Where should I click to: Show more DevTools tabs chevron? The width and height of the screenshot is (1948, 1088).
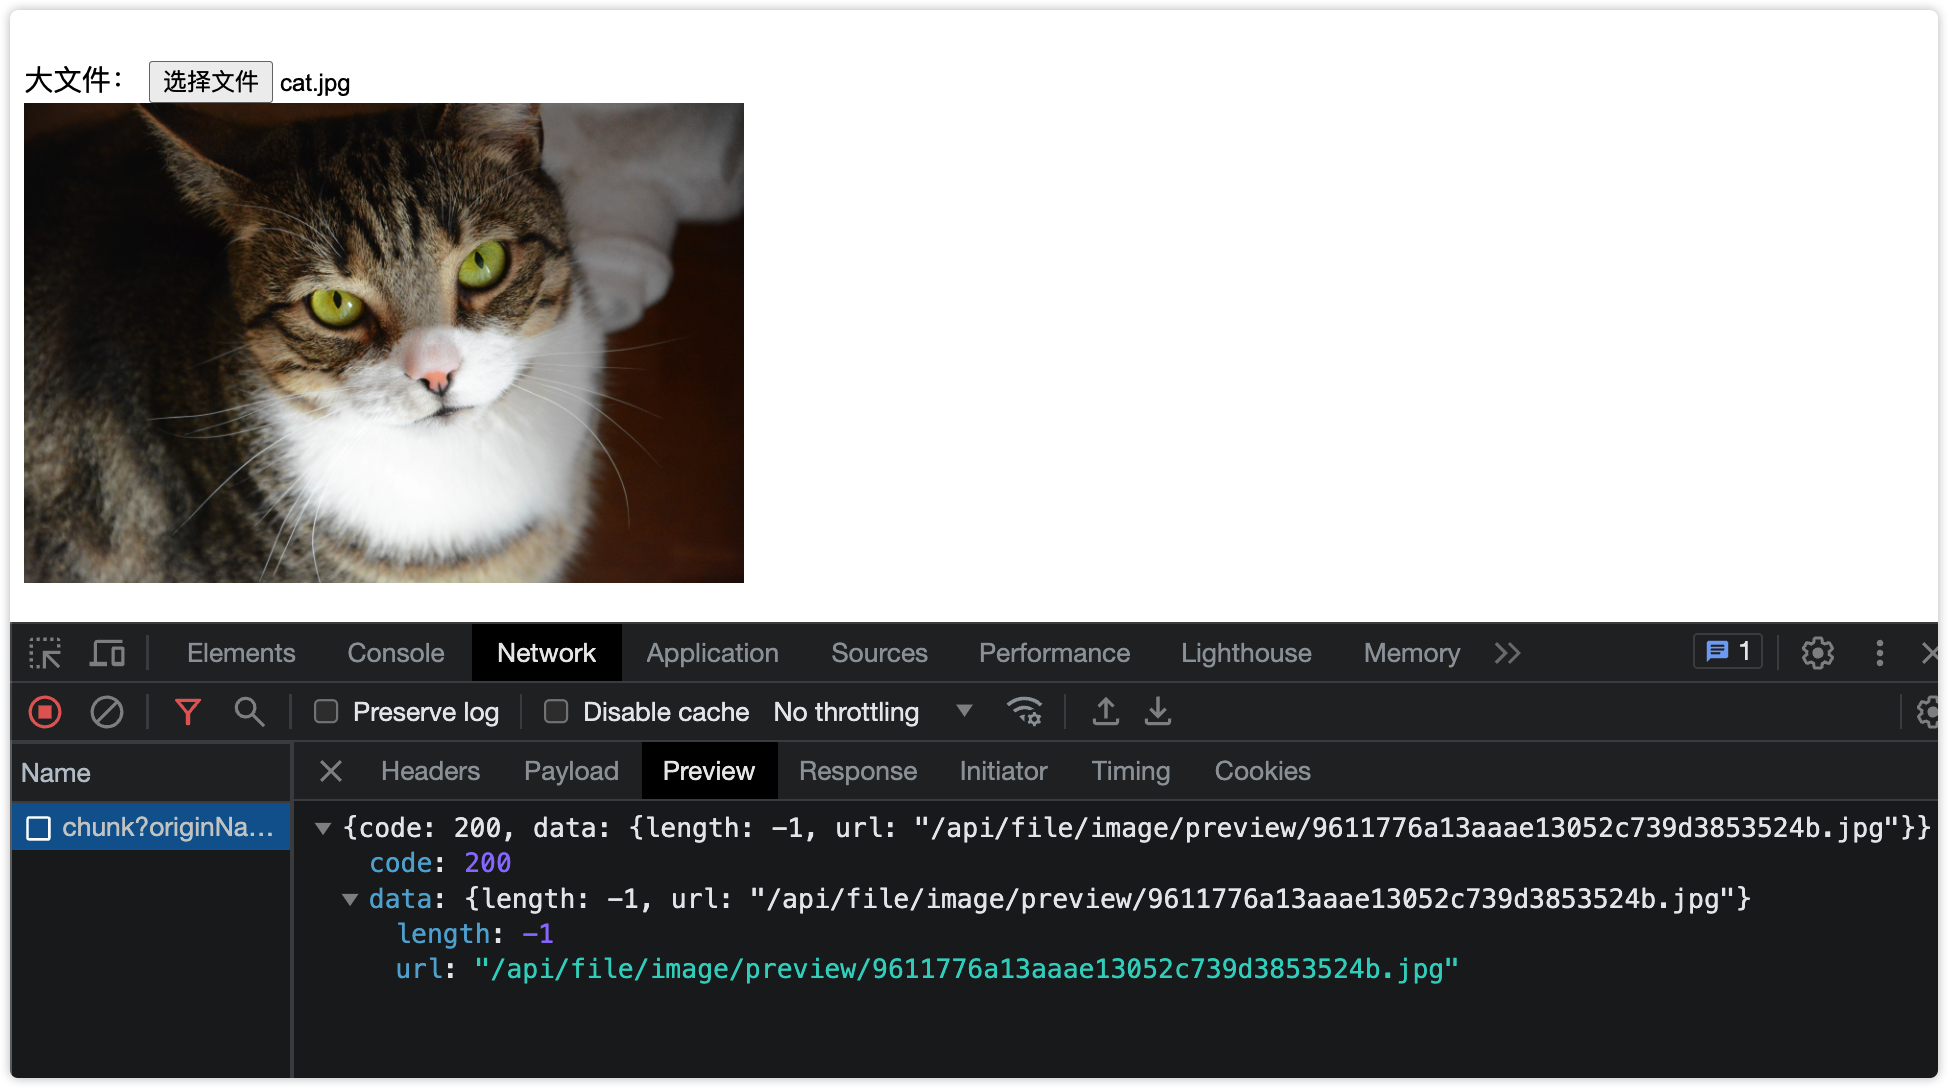tap(1507, 653)
